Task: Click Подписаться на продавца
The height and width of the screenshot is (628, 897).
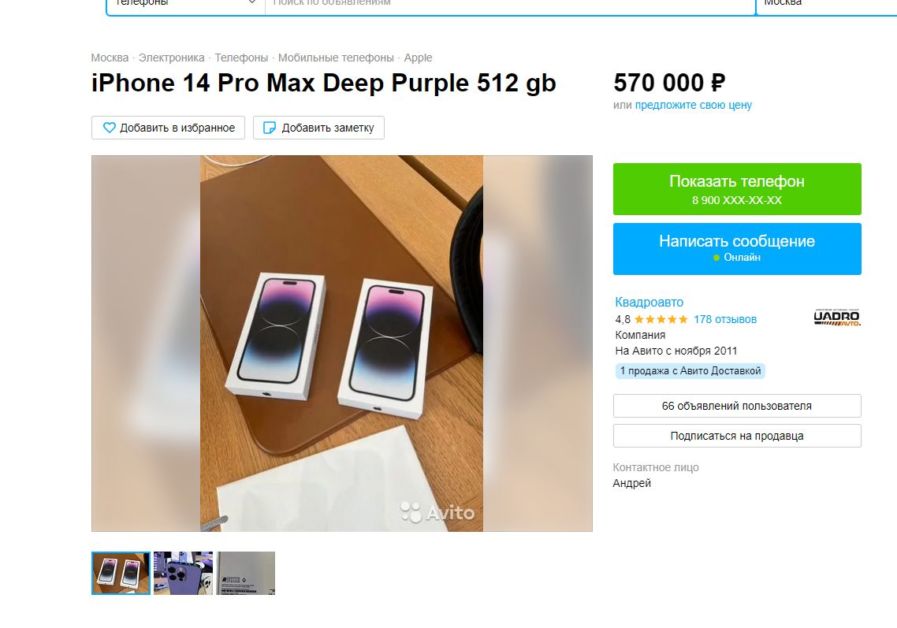Action: pos(737,436)
